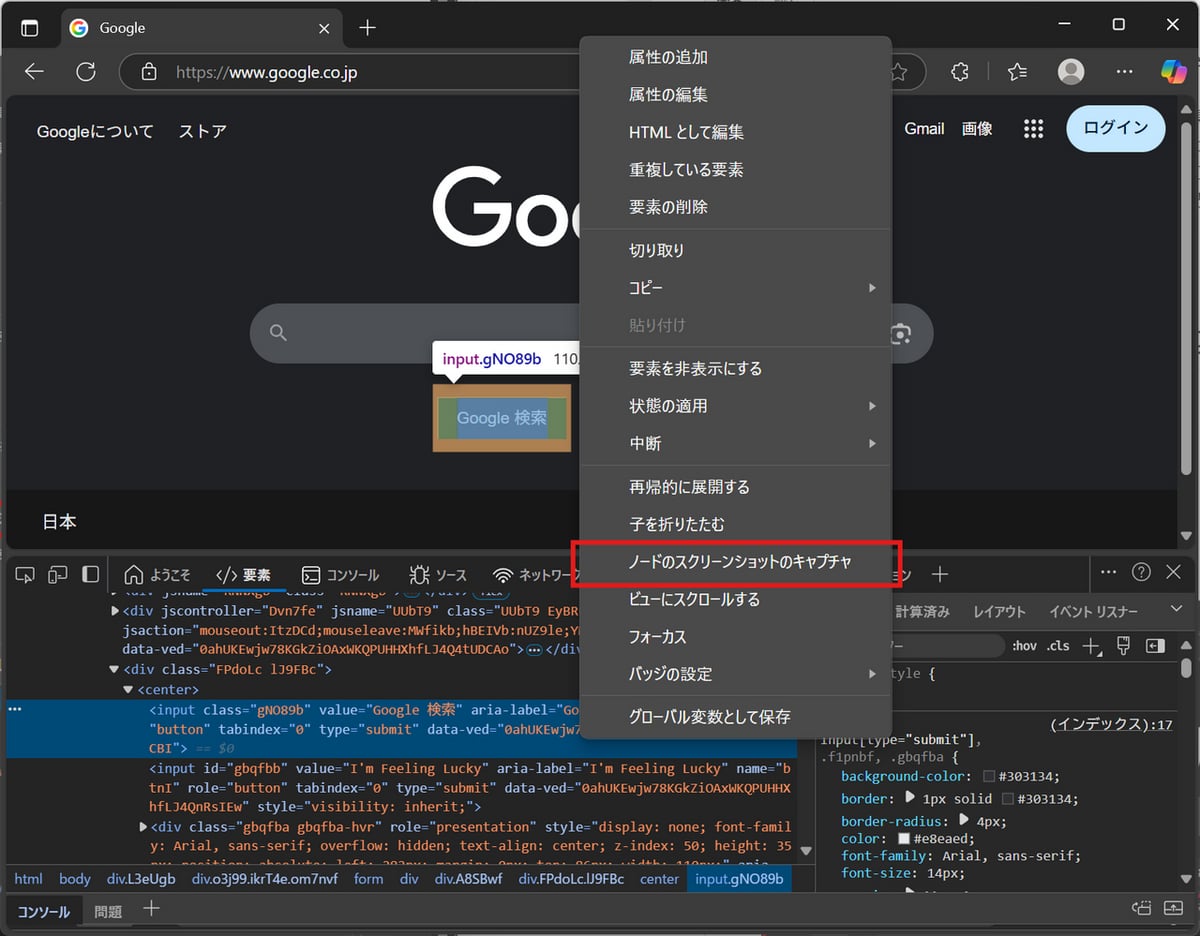
Task: Open 中断 submenu
Action: point(735,443)
